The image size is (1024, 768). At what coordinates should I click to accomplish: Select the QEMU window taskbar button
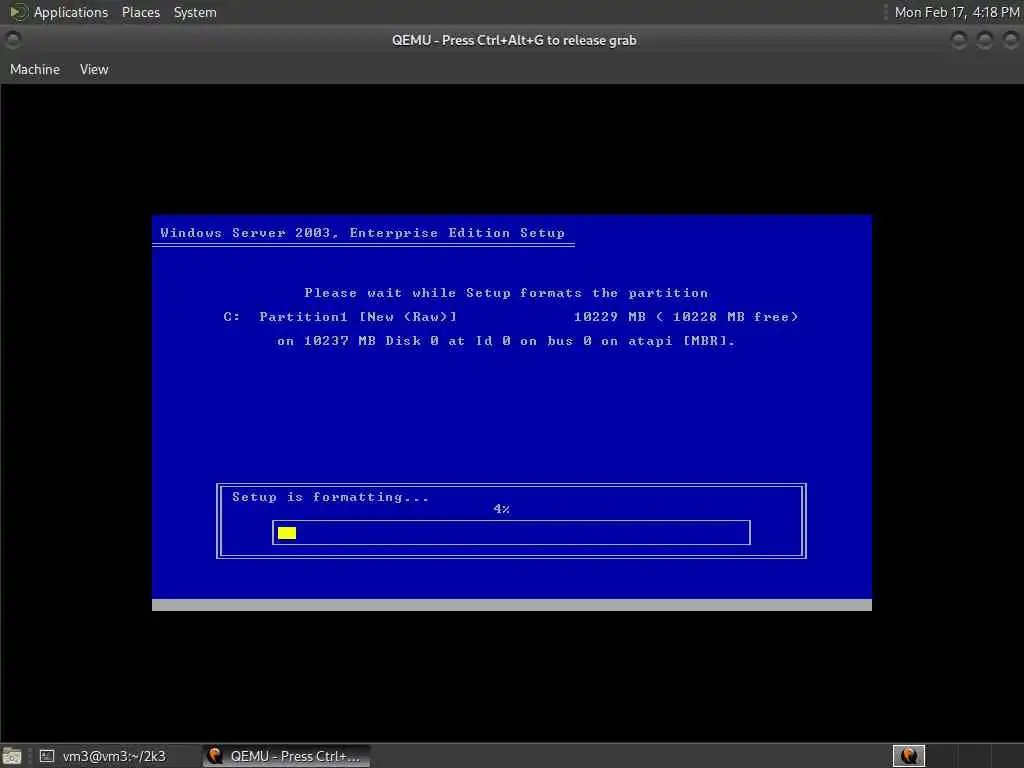coord(286,756)
